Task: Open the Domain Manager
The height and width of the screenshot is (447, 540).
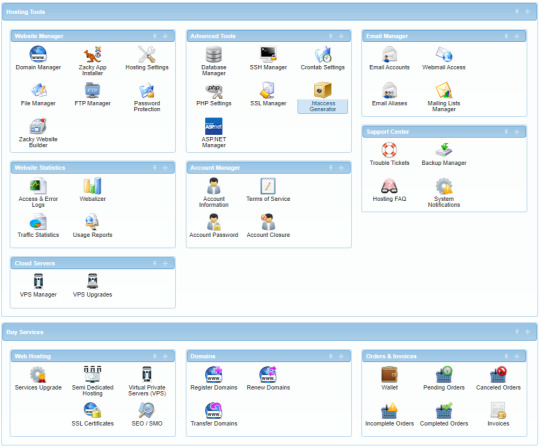Action: point(38,58)
